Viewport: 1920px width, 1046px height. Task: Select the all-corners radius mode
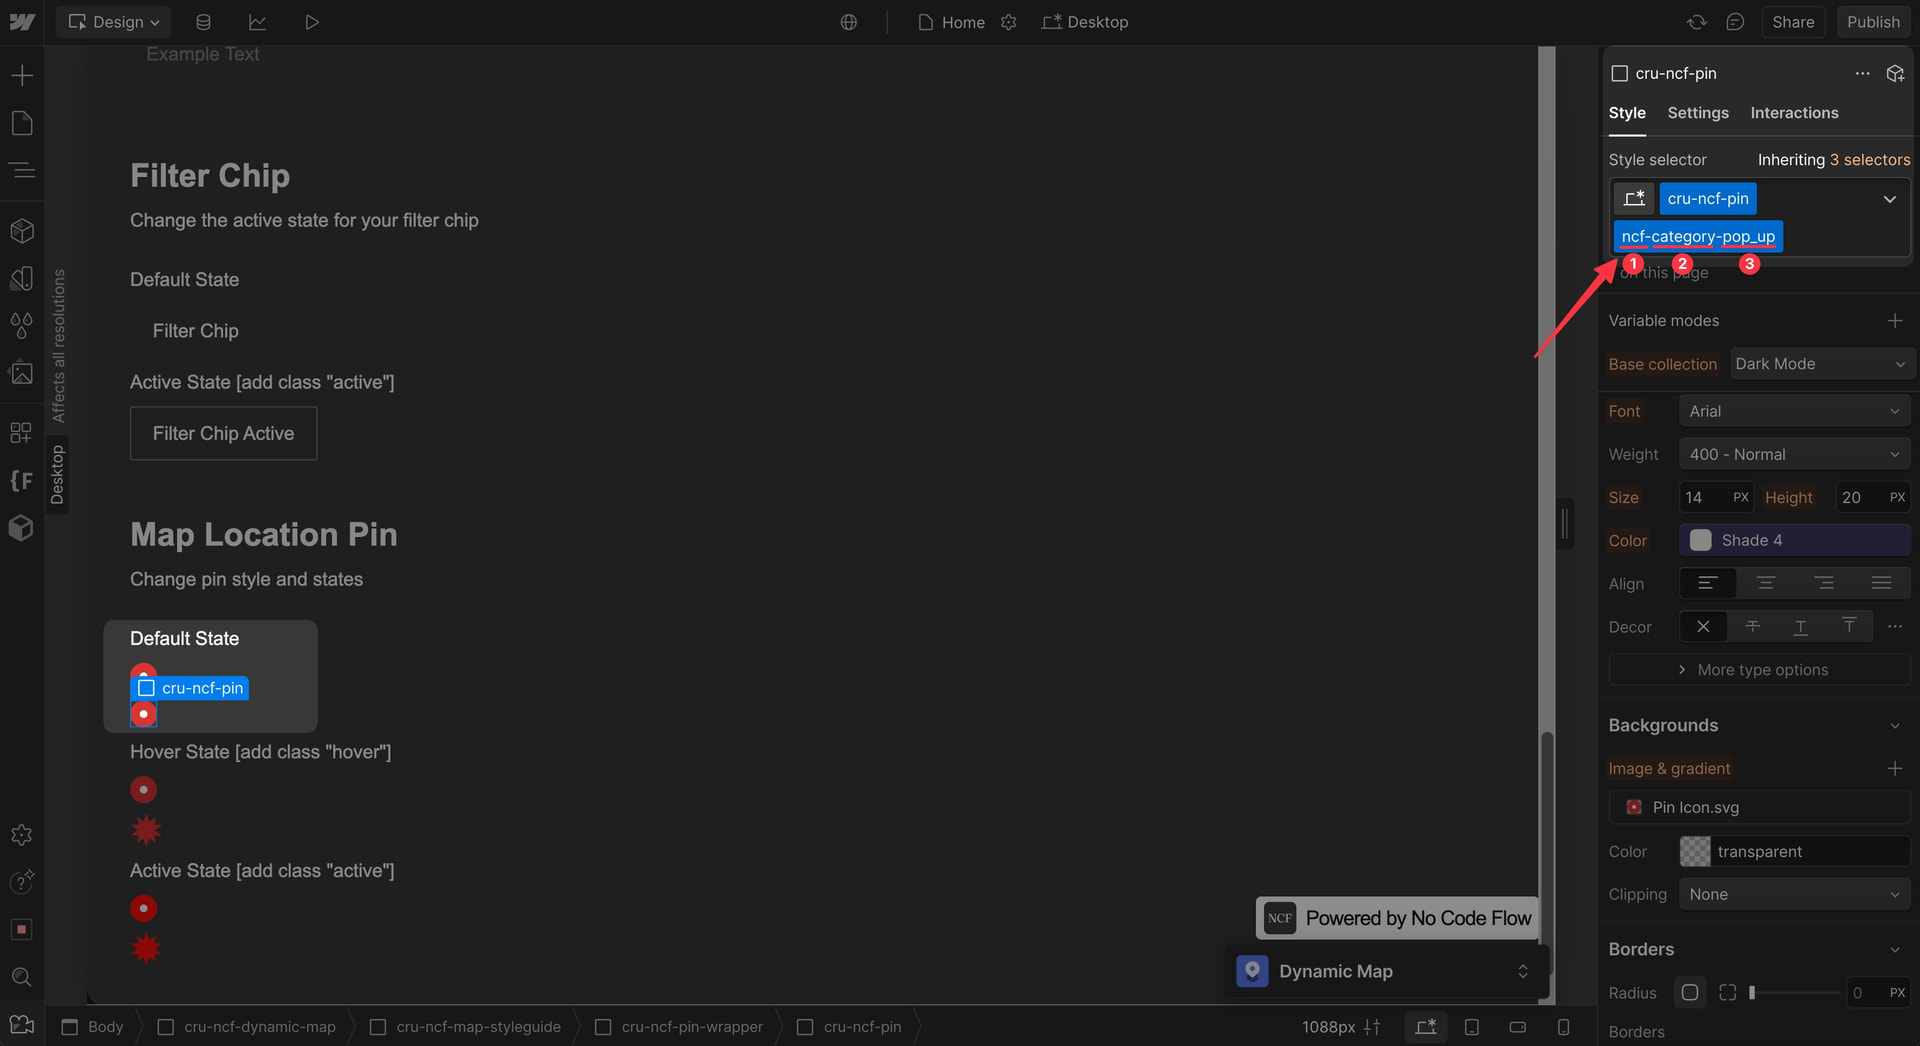(x=1690, y=992)
